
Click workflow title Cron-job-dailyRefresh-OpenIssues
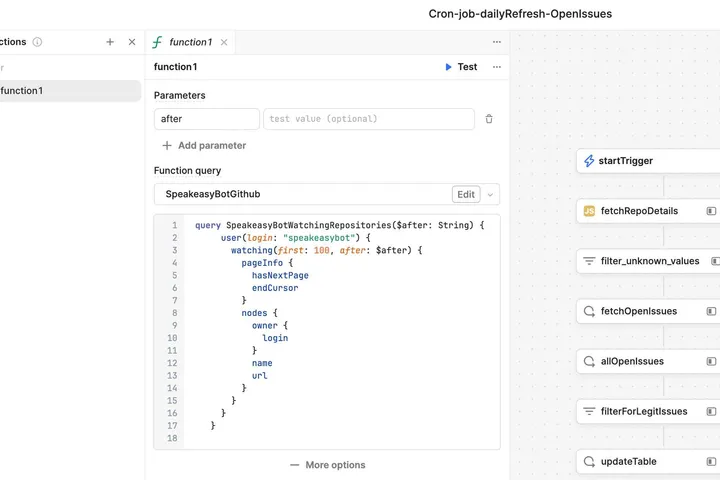520,14
